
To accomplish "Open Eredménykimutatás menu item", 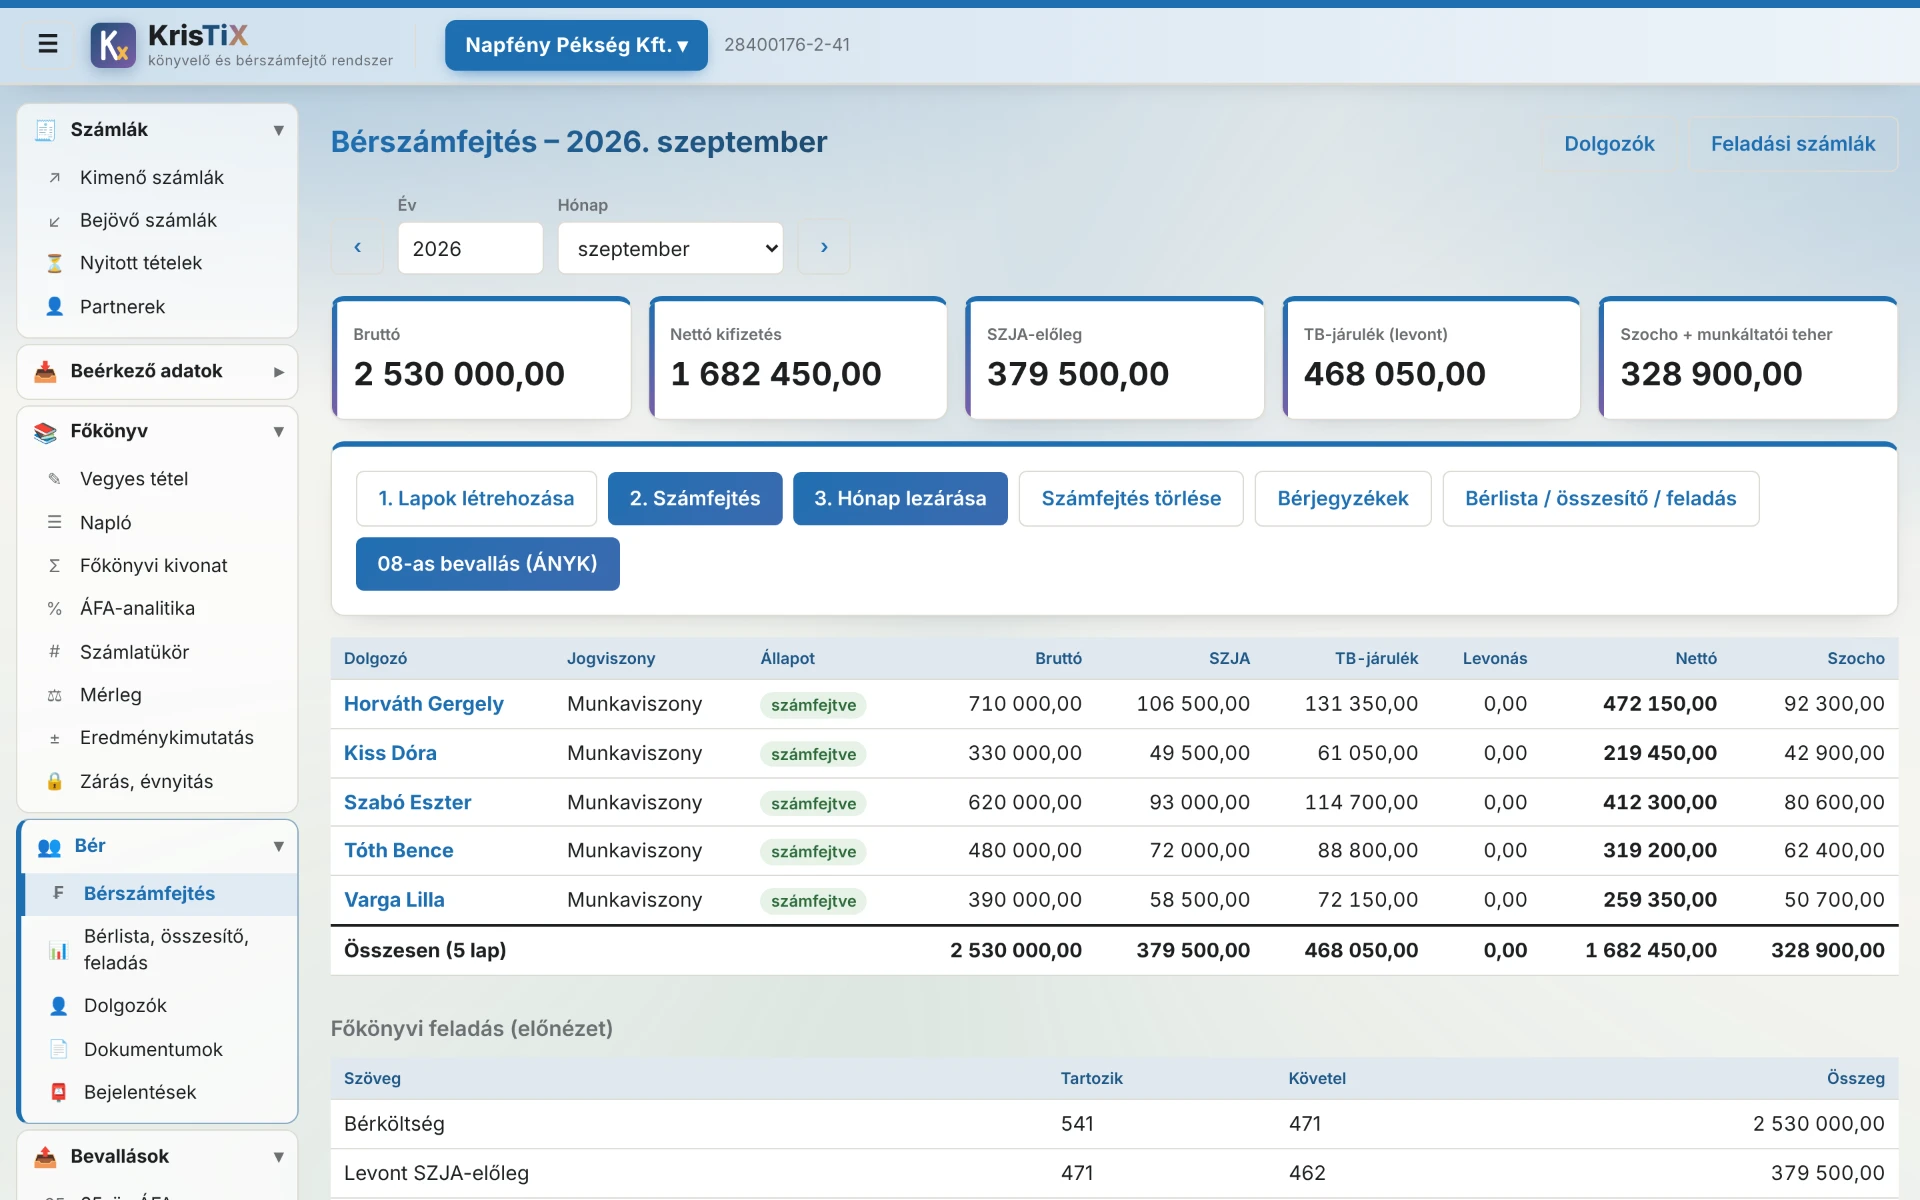I will 157,738.
